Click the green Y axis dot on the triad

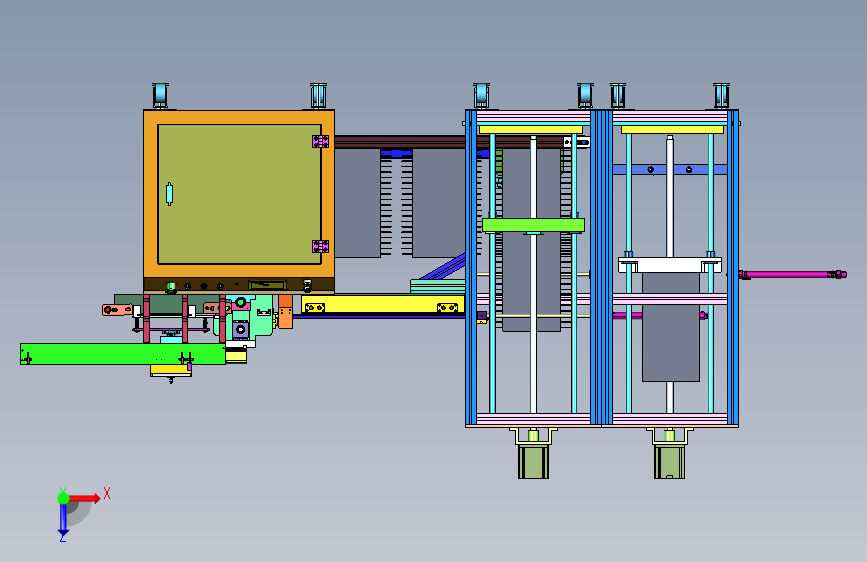coord(63,498)
